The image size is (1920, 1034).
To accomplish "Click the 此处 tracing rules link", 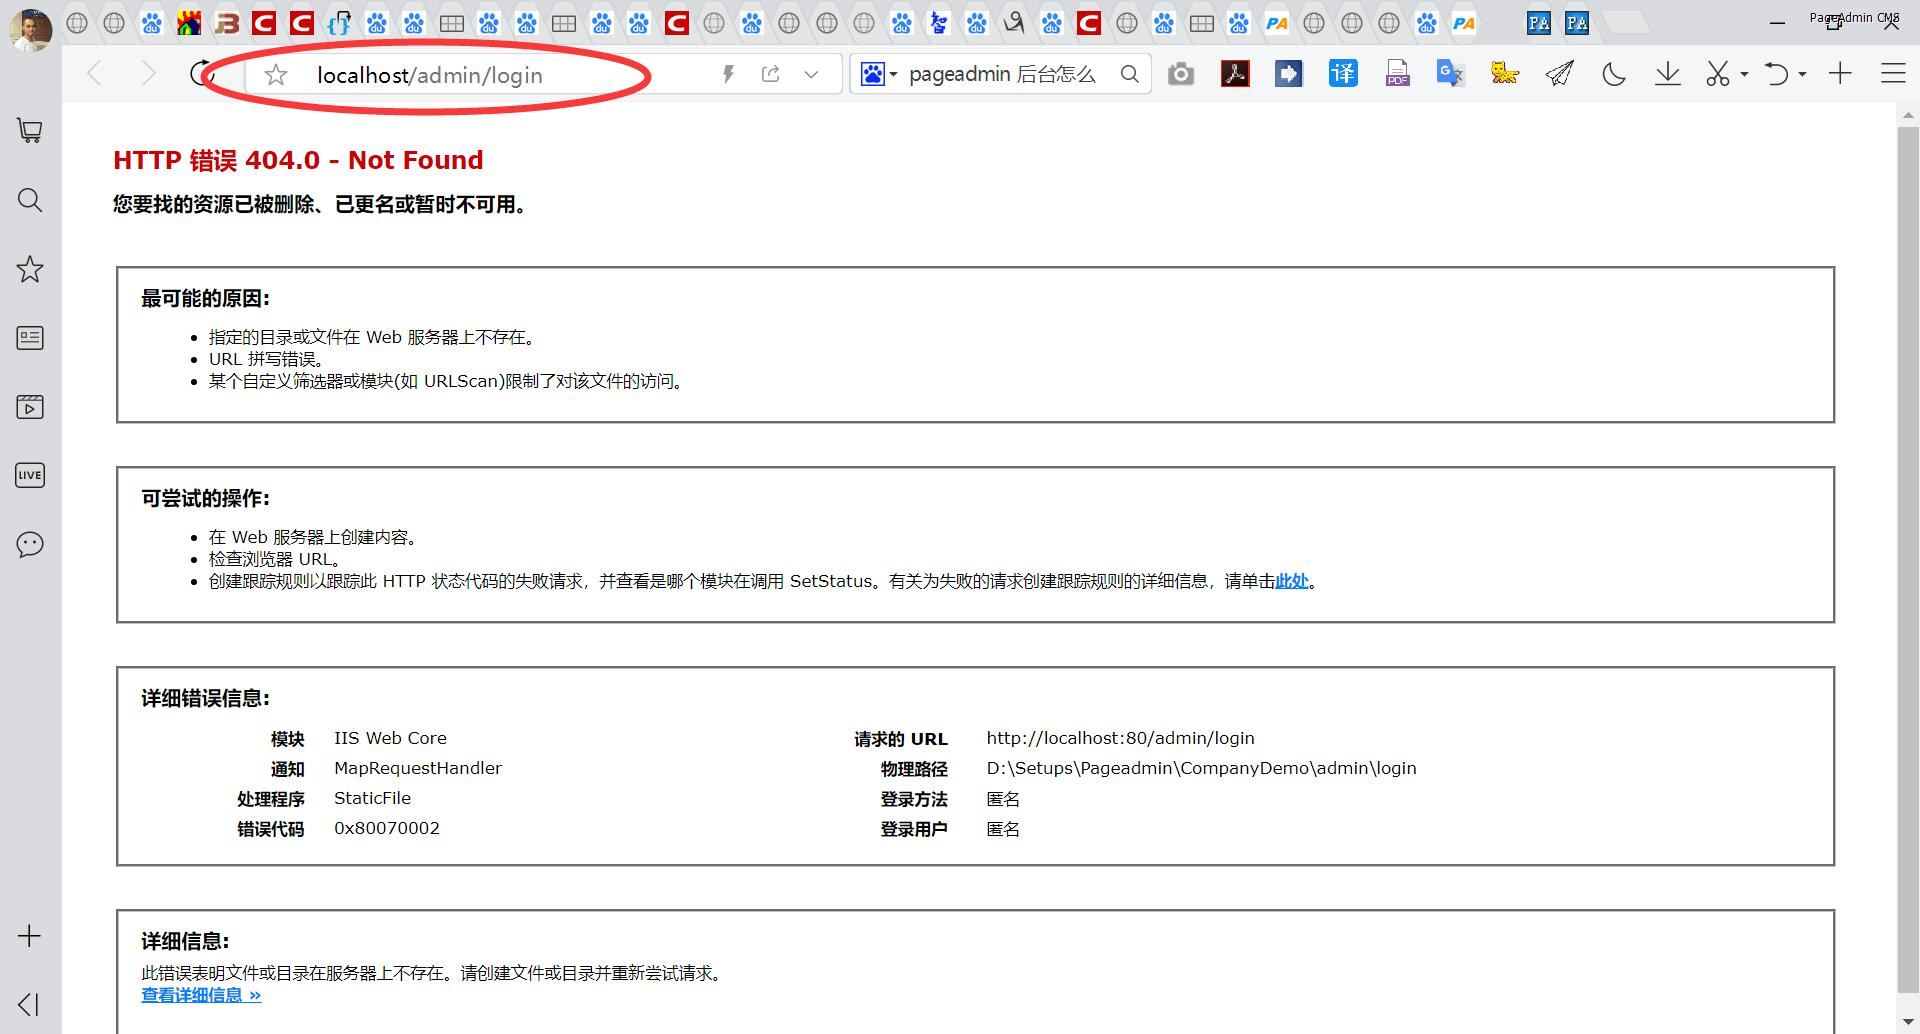I will [1291, 581].
